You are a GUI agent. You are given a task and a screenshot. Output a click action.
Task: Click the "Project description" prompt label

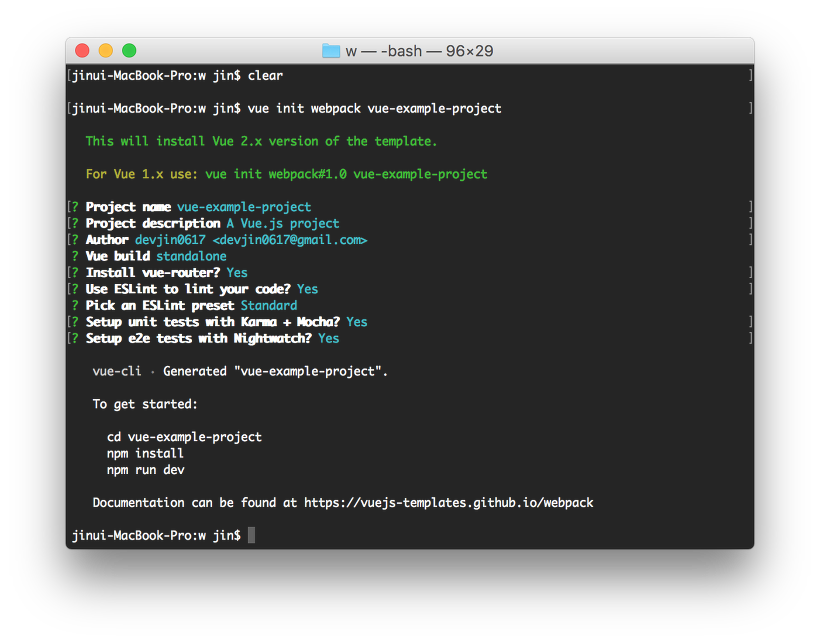(153, 223)
